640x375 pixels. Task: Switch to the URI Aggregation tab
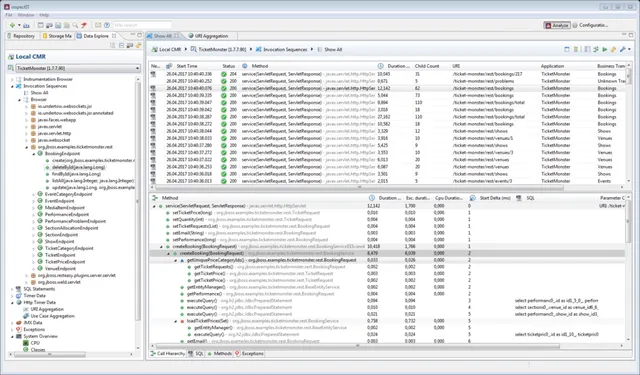pos(208,36)
